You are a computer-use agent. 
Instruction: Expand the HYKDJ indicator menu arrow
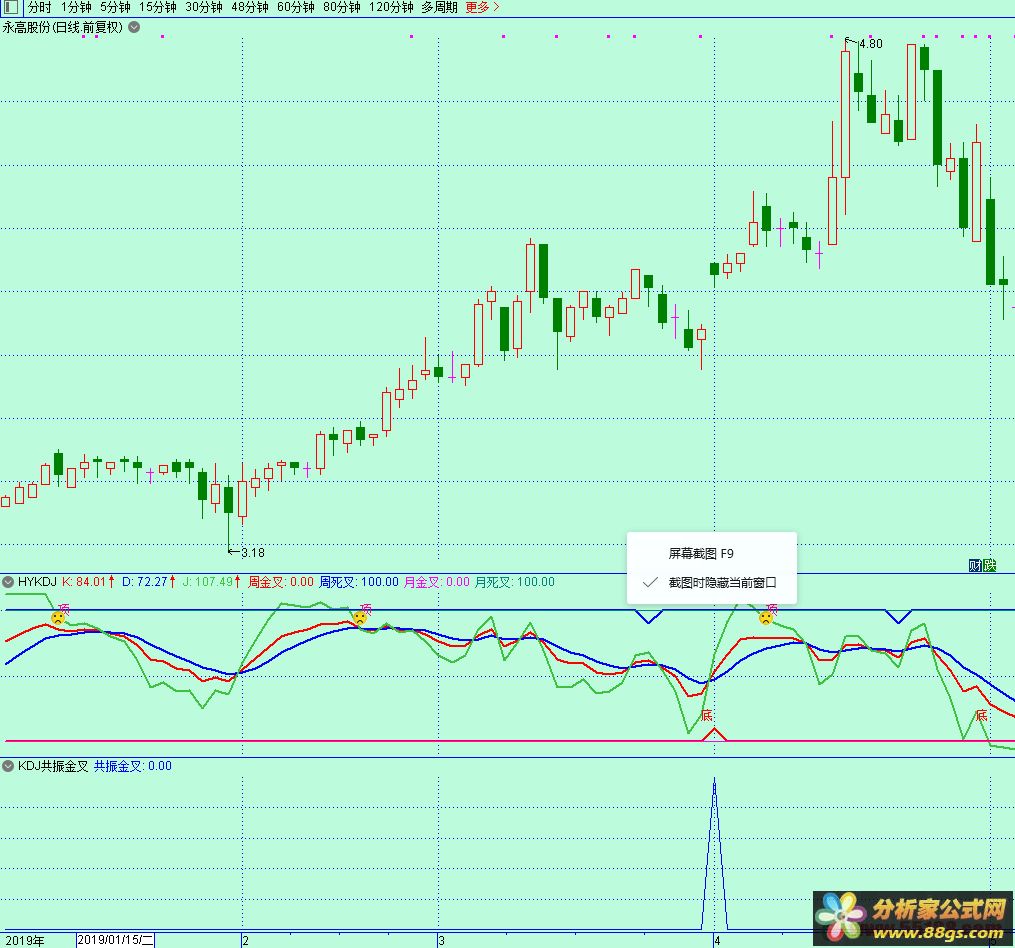(x=8, y=582)
